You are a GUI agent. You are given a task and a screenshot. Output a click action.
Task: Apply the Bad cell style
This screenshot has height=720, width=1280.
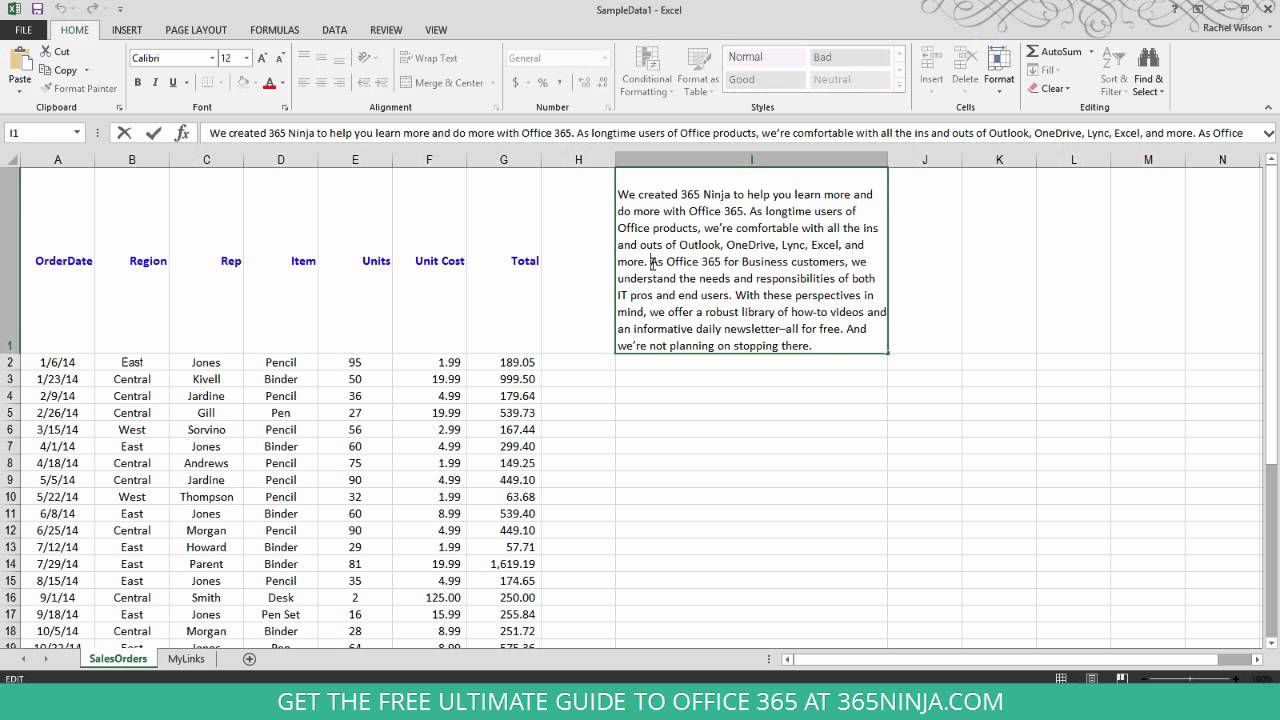click(850, 57)
